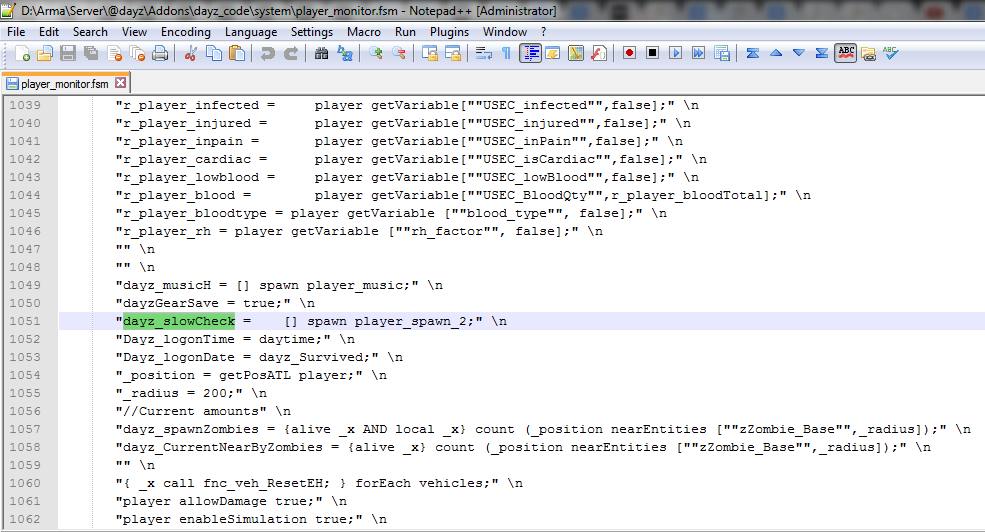The image size is (985, 532).
Task: Click "_radius = 200;" text
Action: (178, 393)
